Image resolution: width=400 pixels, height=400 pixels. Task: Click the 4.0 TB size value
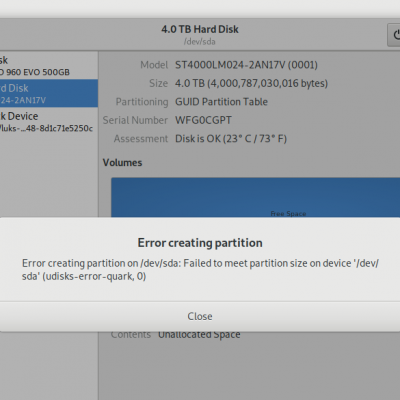pos(251,83)
